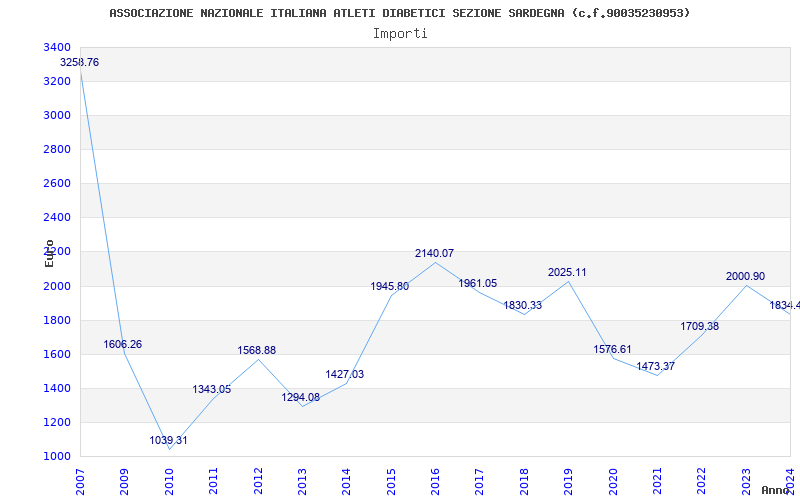The width and height of the screenshot is (800, 500).
Task: Select the 2800 y-axis value
Action: [x=56, y=149]
